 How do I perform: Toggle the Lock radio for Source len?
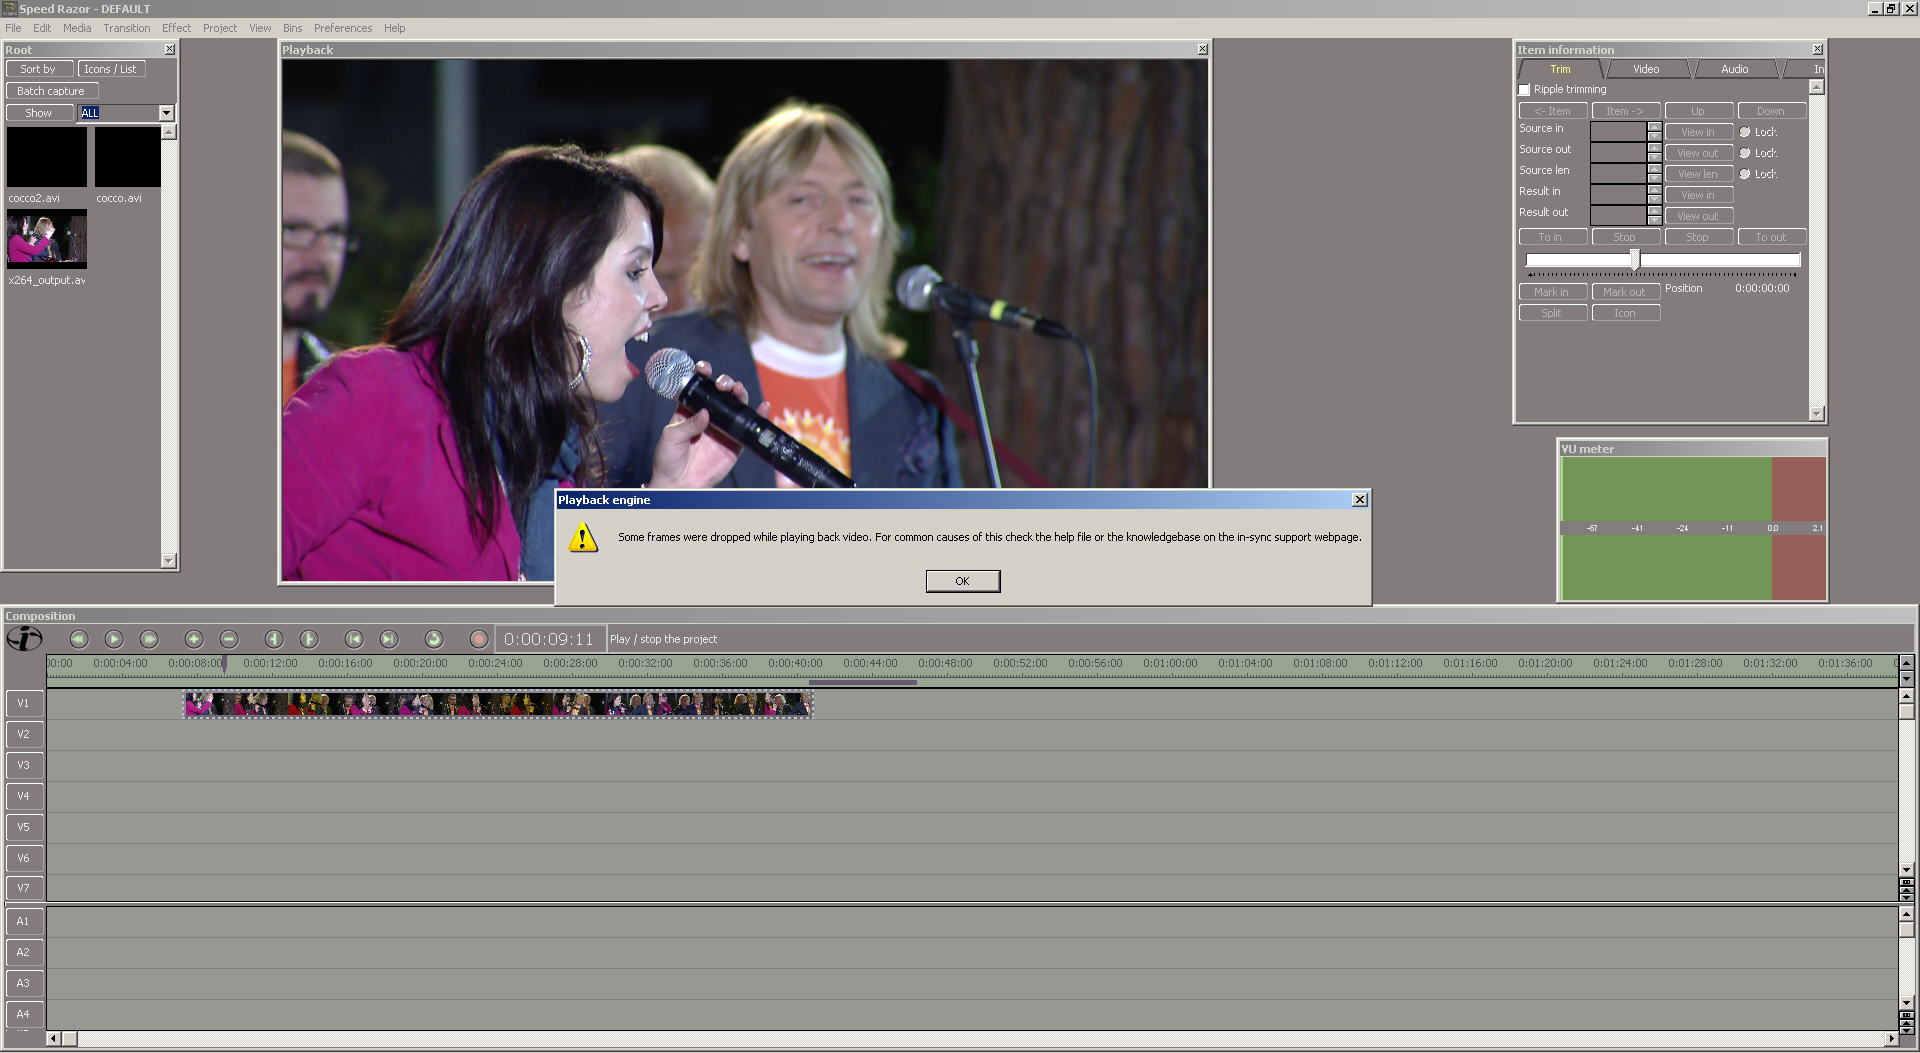coord(1745,174)
